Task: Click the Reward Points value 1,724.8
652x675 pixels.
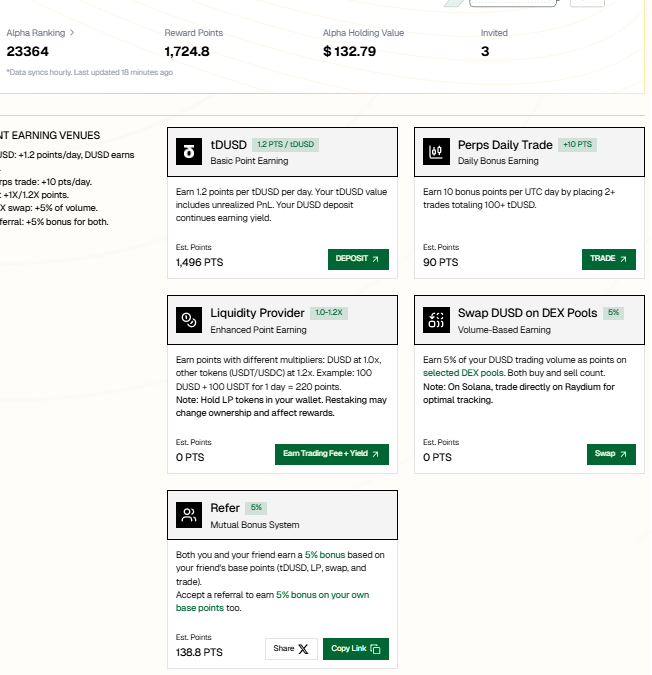Action: (x=187, y=52)
